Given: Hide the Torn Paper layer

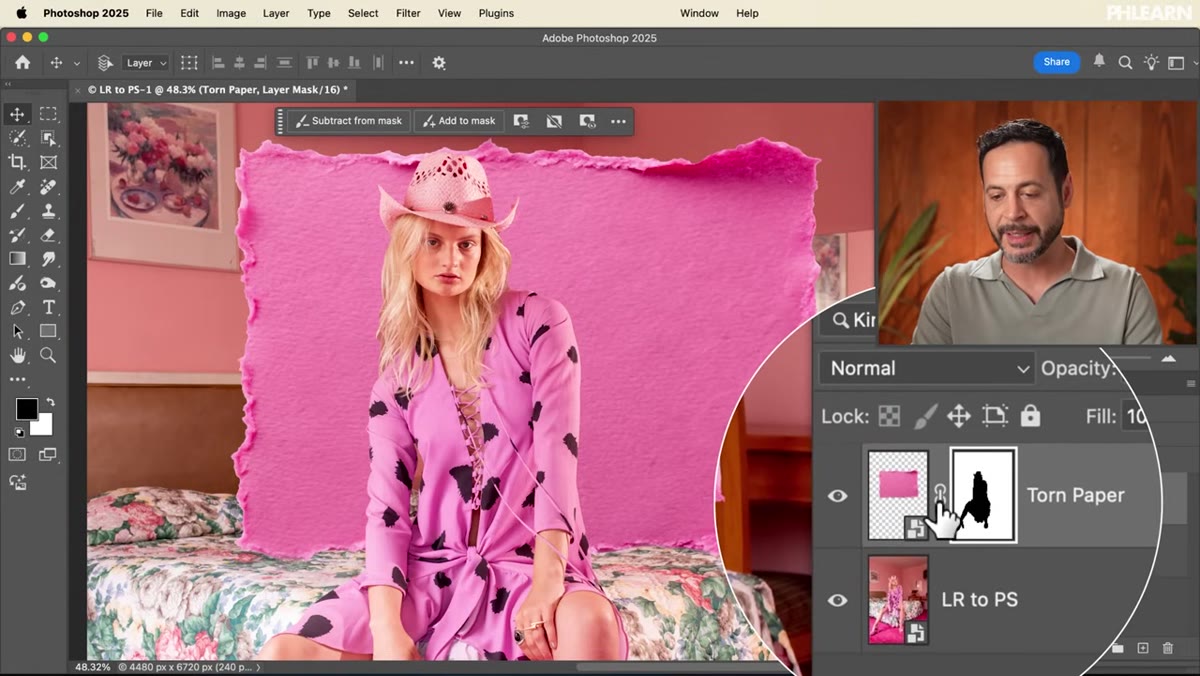Looking at the screenshot, I should [x=838, y=496].
